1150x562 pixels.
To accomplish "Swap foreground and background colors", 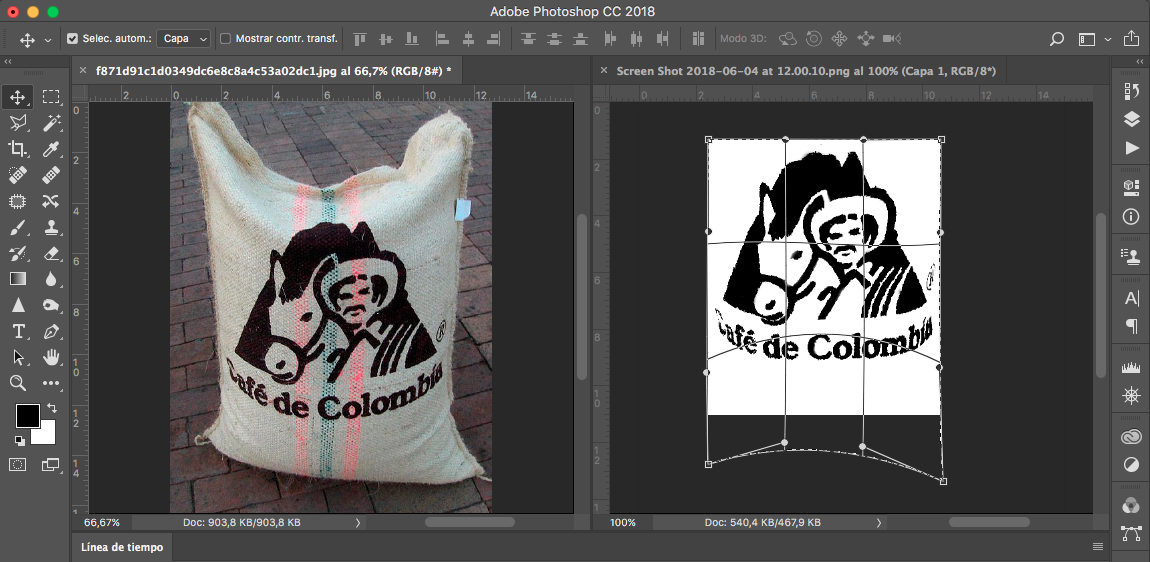I will [51, 409].
